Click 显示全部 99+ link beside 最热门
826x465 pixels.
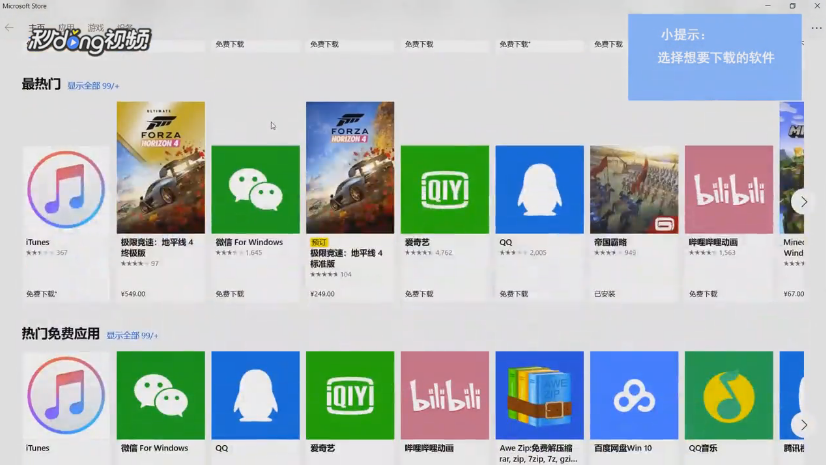point(93,86)
